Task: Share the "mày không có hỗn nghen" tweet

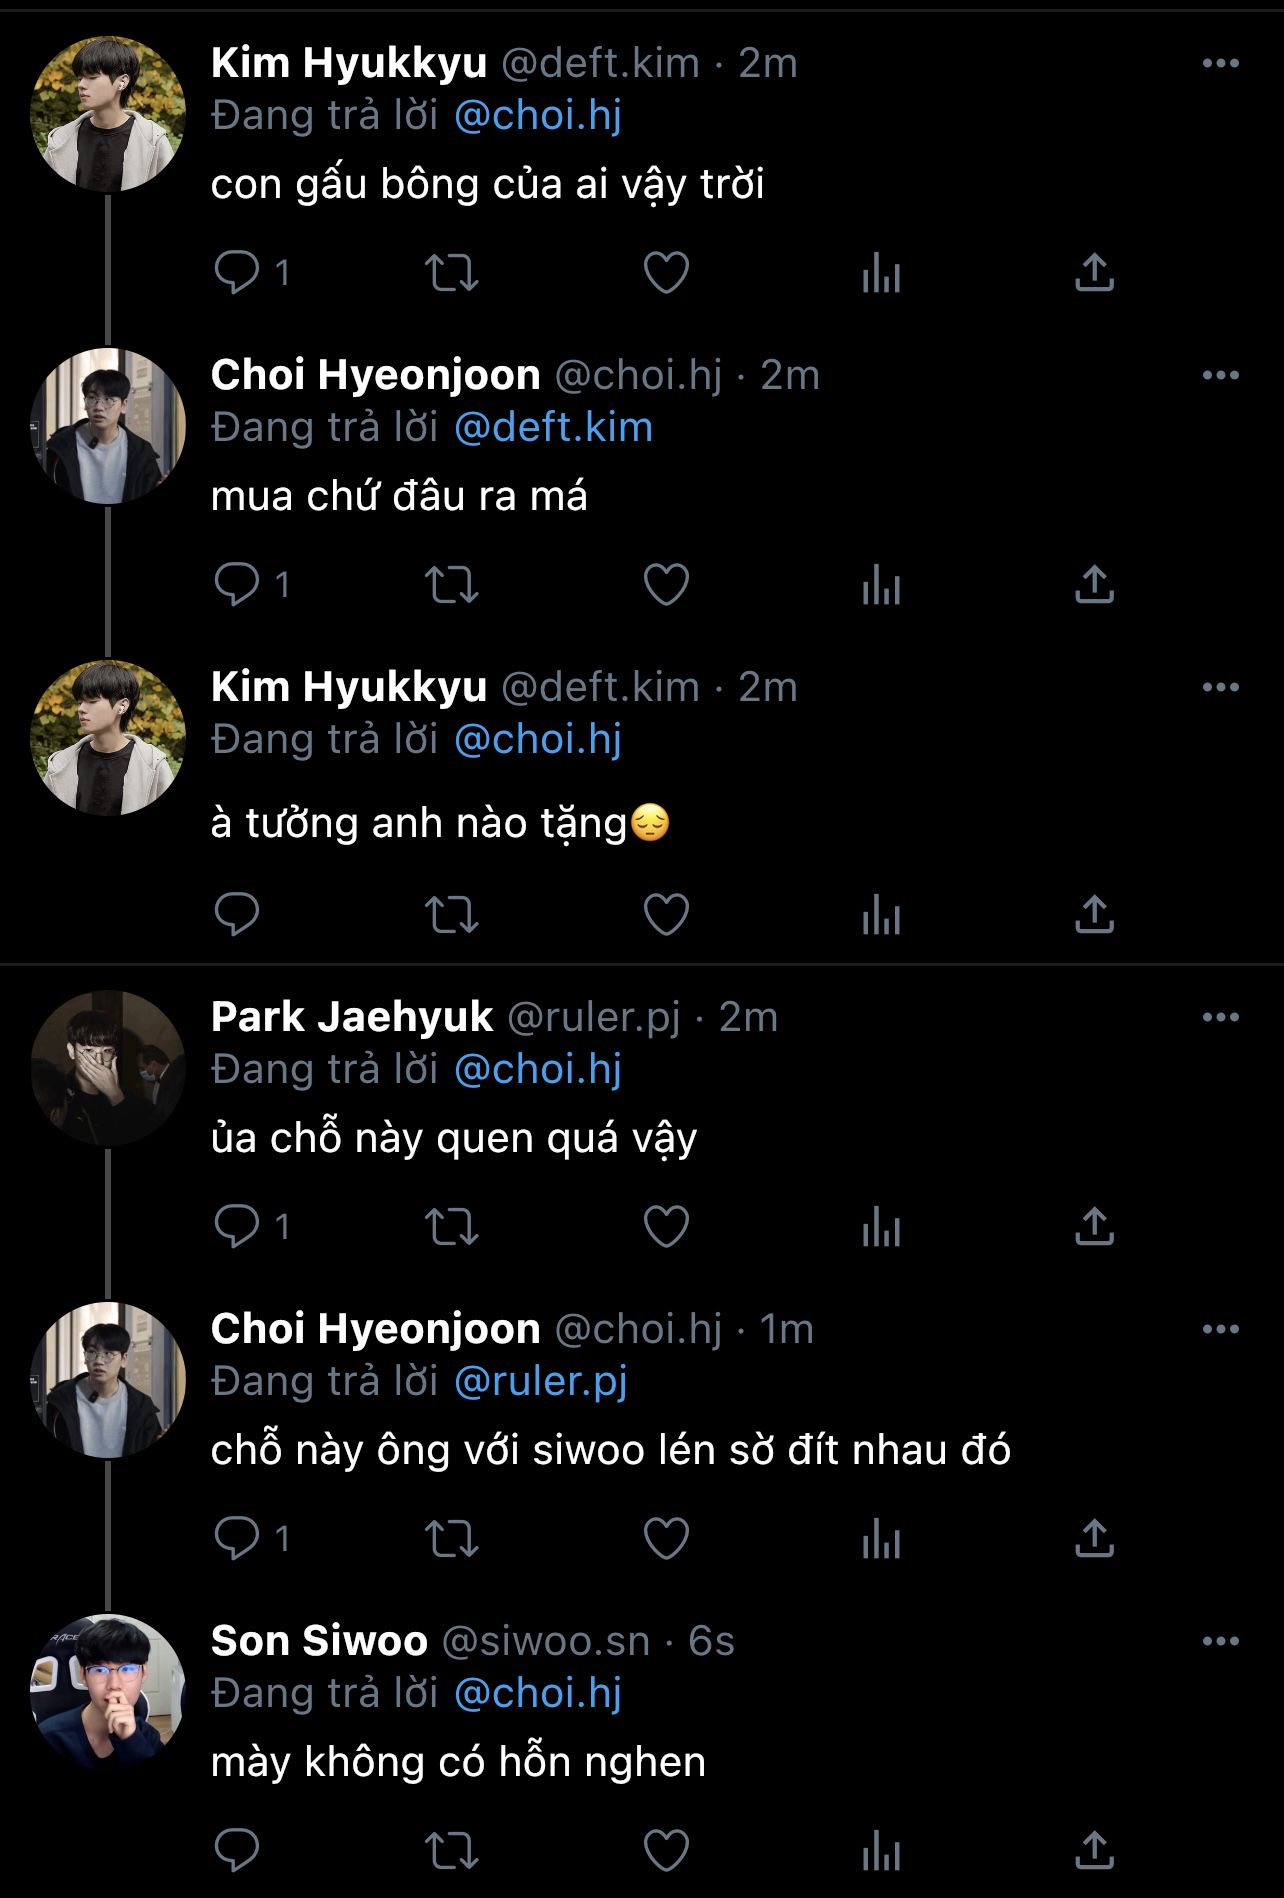Action: coord(1094,1850)
